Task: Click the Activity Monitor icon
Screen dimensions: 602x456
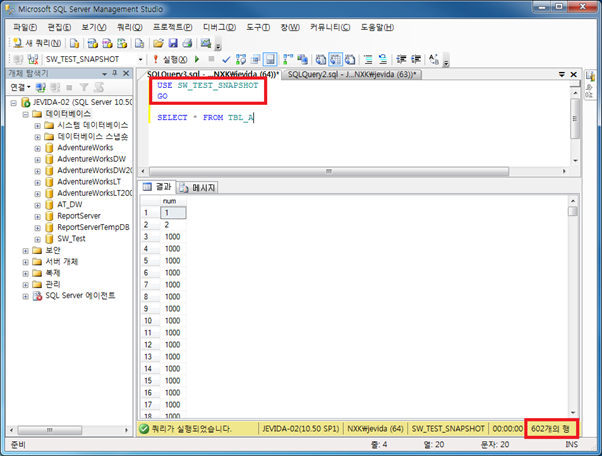Action: point(206,43)
